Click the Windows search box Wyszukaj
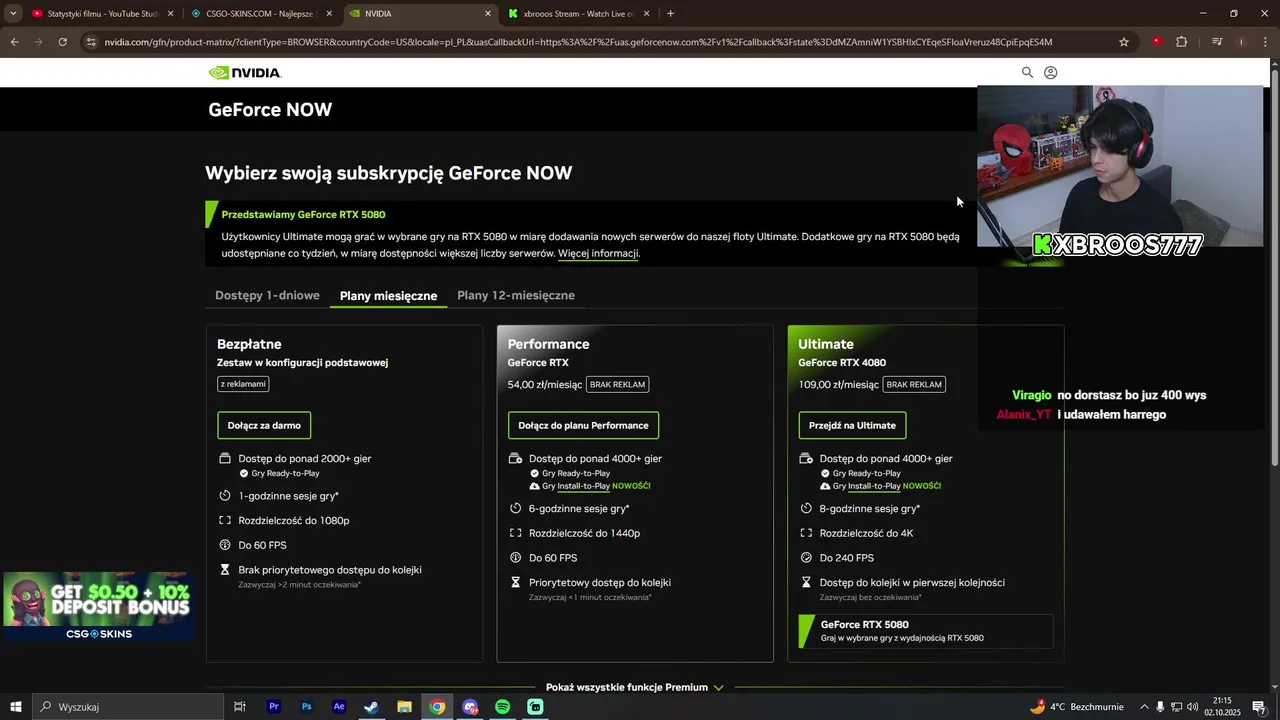1280x720 pixels. 127,707
